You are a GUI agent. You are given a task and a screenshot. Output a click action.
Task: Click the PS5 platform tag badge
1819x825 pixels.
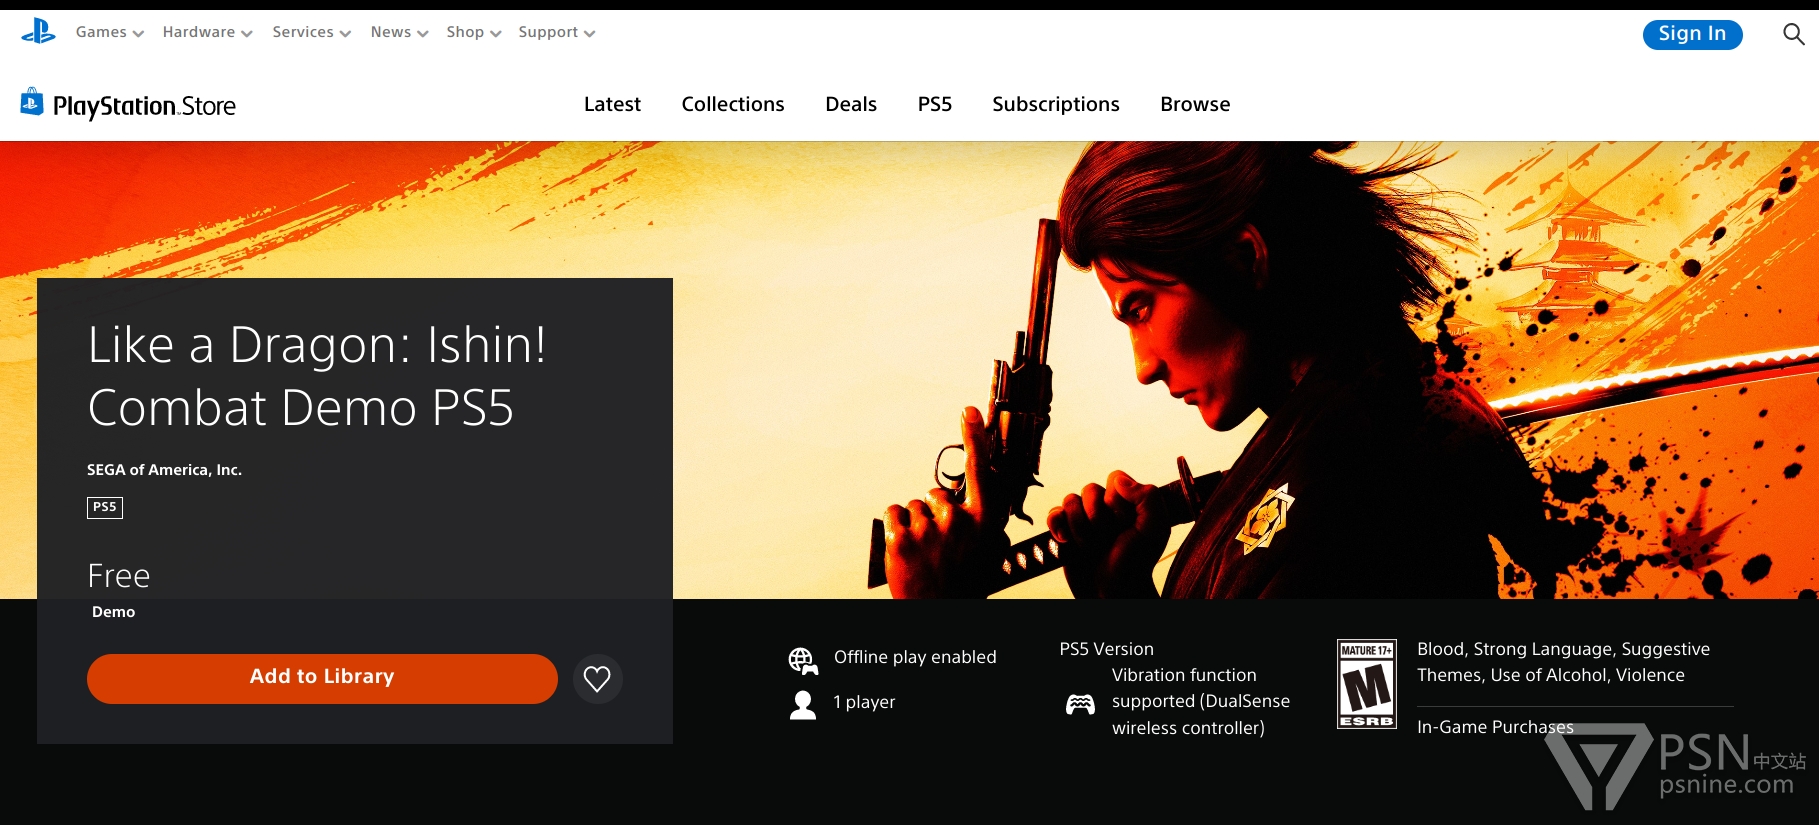[x=105, y=507]
